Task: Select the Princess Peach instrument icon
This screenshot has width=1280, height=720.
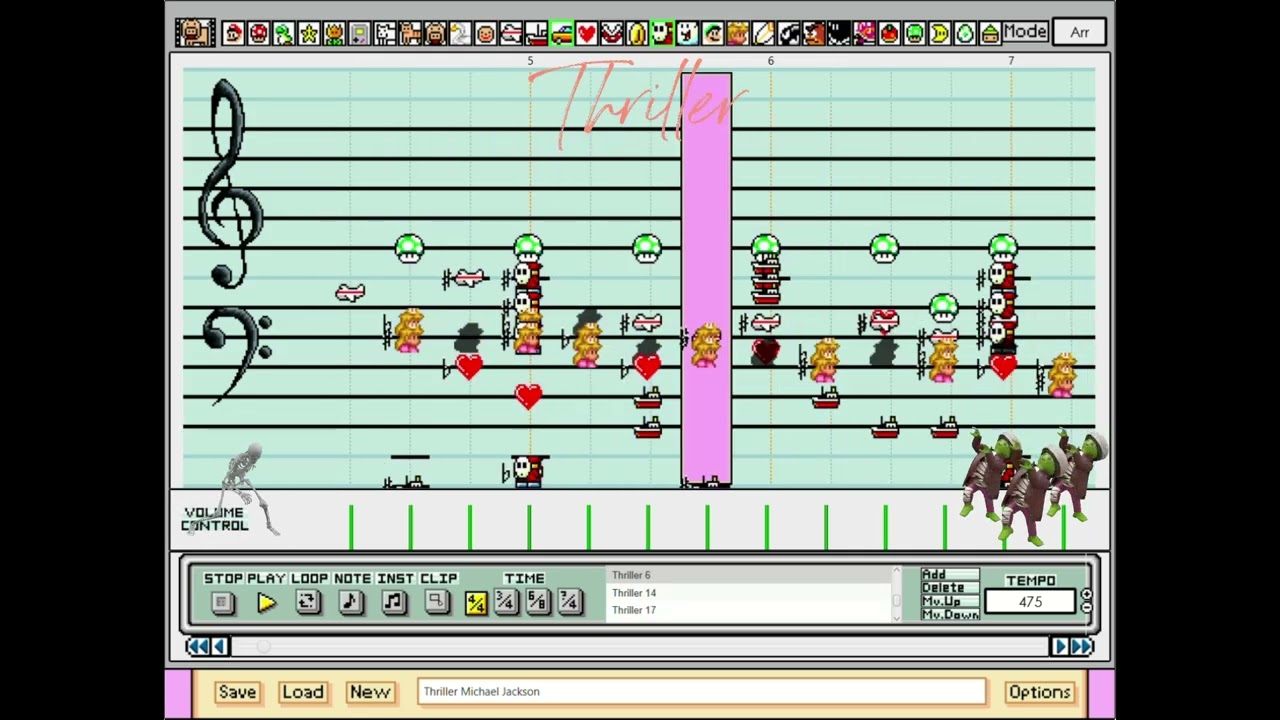Action: pyautogui.click(x=738, y=33)
